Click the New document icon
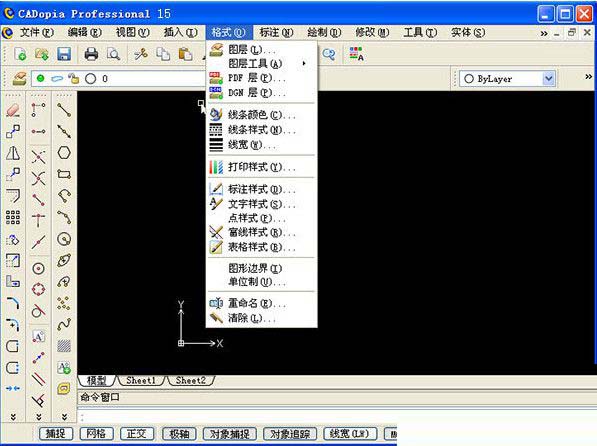 (20, 54)
